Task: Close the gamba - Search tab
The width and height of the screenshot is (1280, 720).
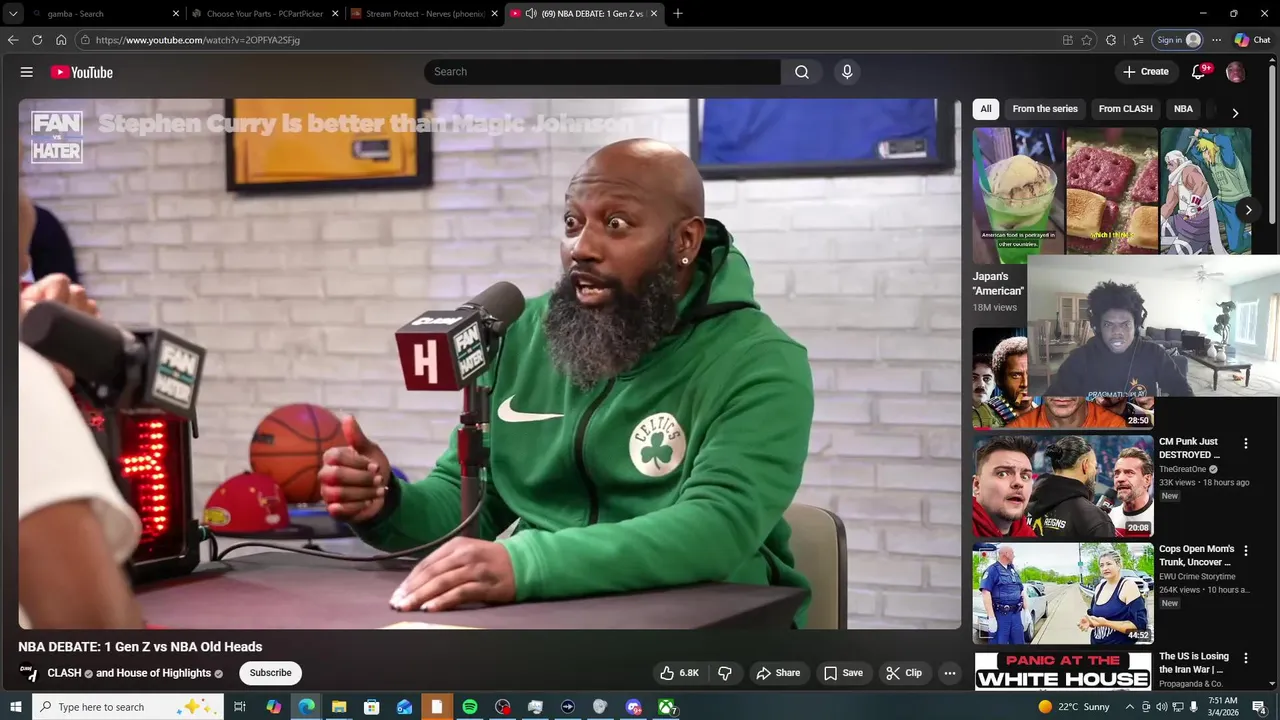Action: point(176,14)
